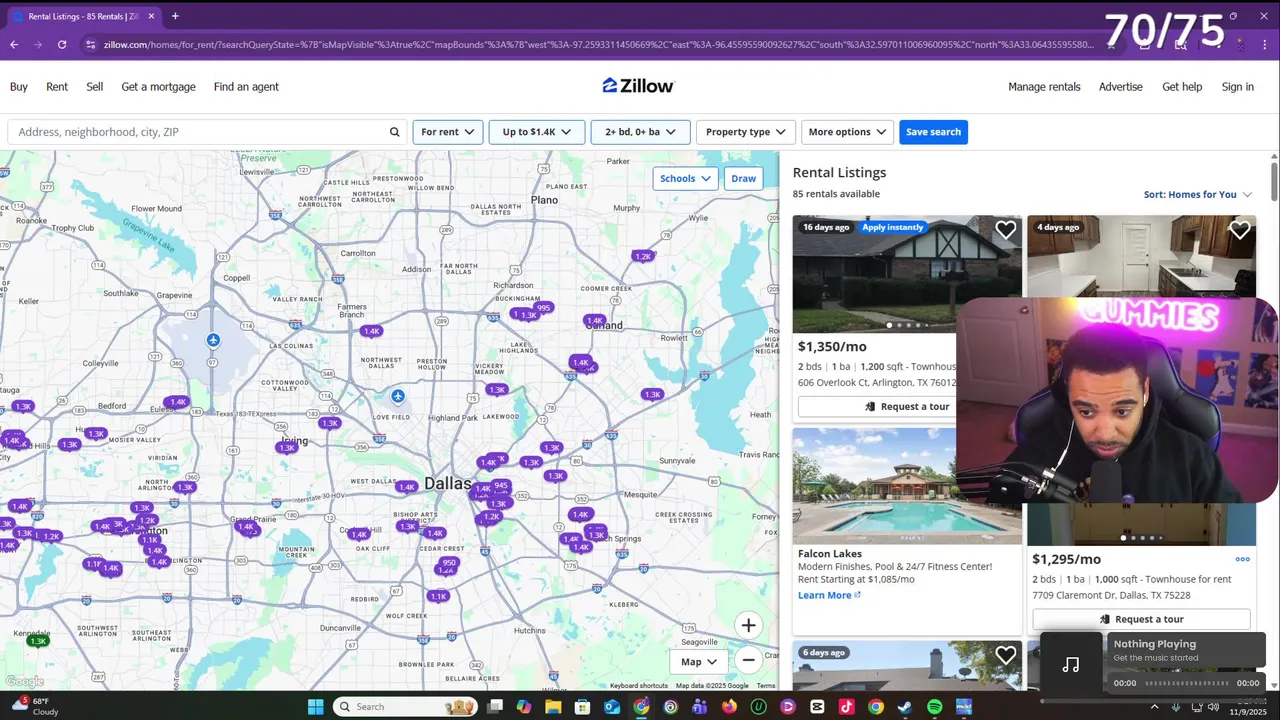This screenshot has width=1280, height=720.
Task: Open the Copilot icon in the taskbar
Action: (x=524, y=707)
